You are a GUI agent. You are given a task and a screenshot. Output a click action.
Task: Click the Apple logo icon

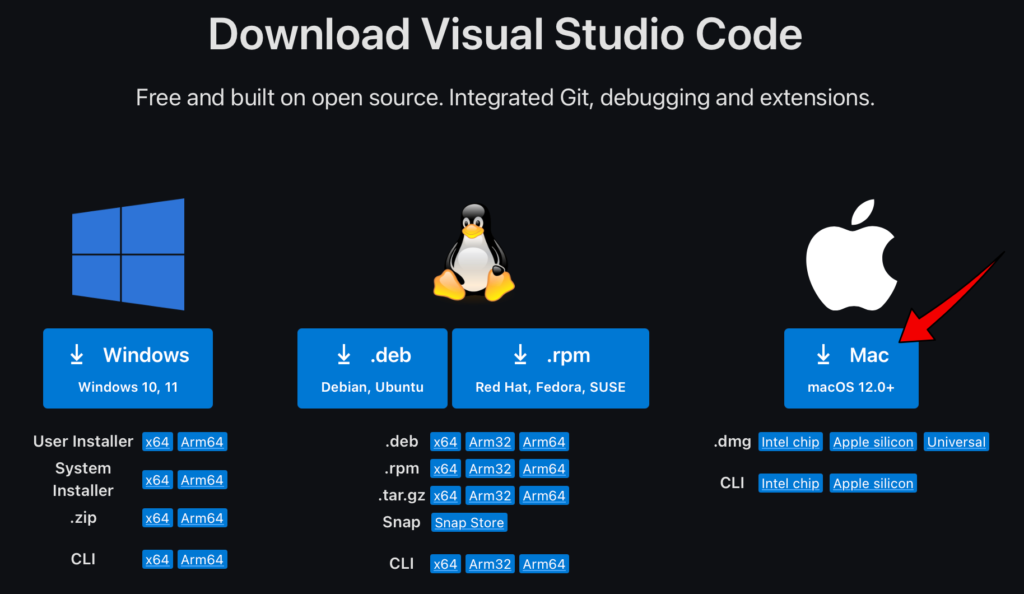click(851, 254)
